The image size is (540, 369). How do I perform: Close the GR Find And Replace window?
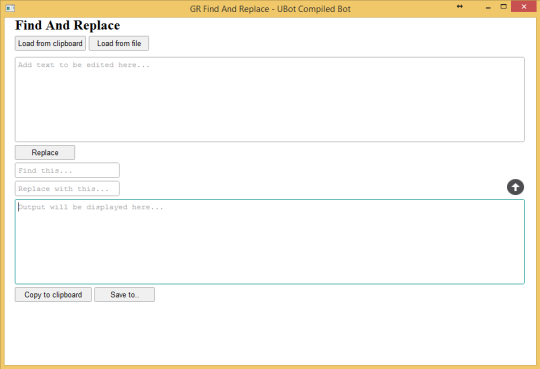click(x=524, y=7)
